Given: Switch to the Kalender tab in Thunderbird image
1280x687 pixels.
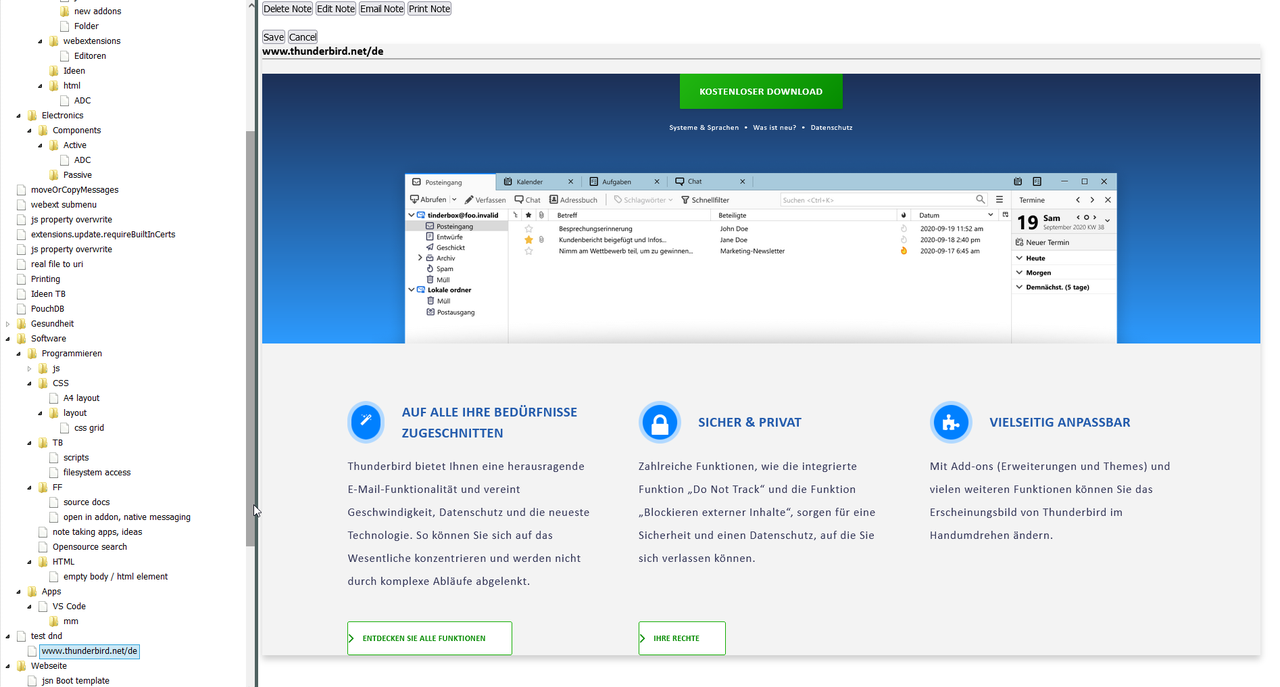Looking at the screenshot, I should [x=538, y=182].
